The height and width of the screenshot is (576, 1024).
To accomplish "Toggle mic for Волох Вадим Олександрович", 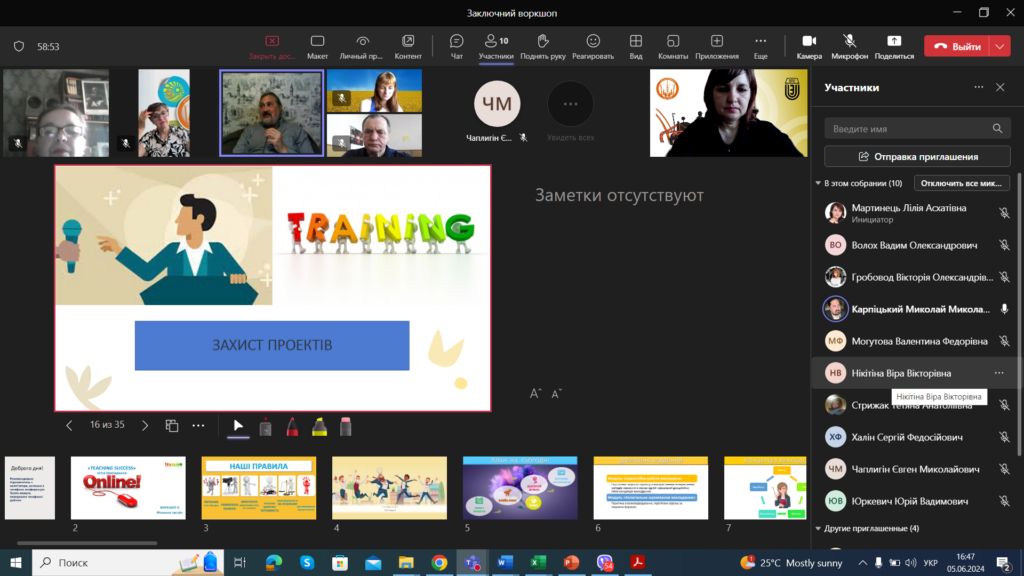I will tap(1003, 245).
